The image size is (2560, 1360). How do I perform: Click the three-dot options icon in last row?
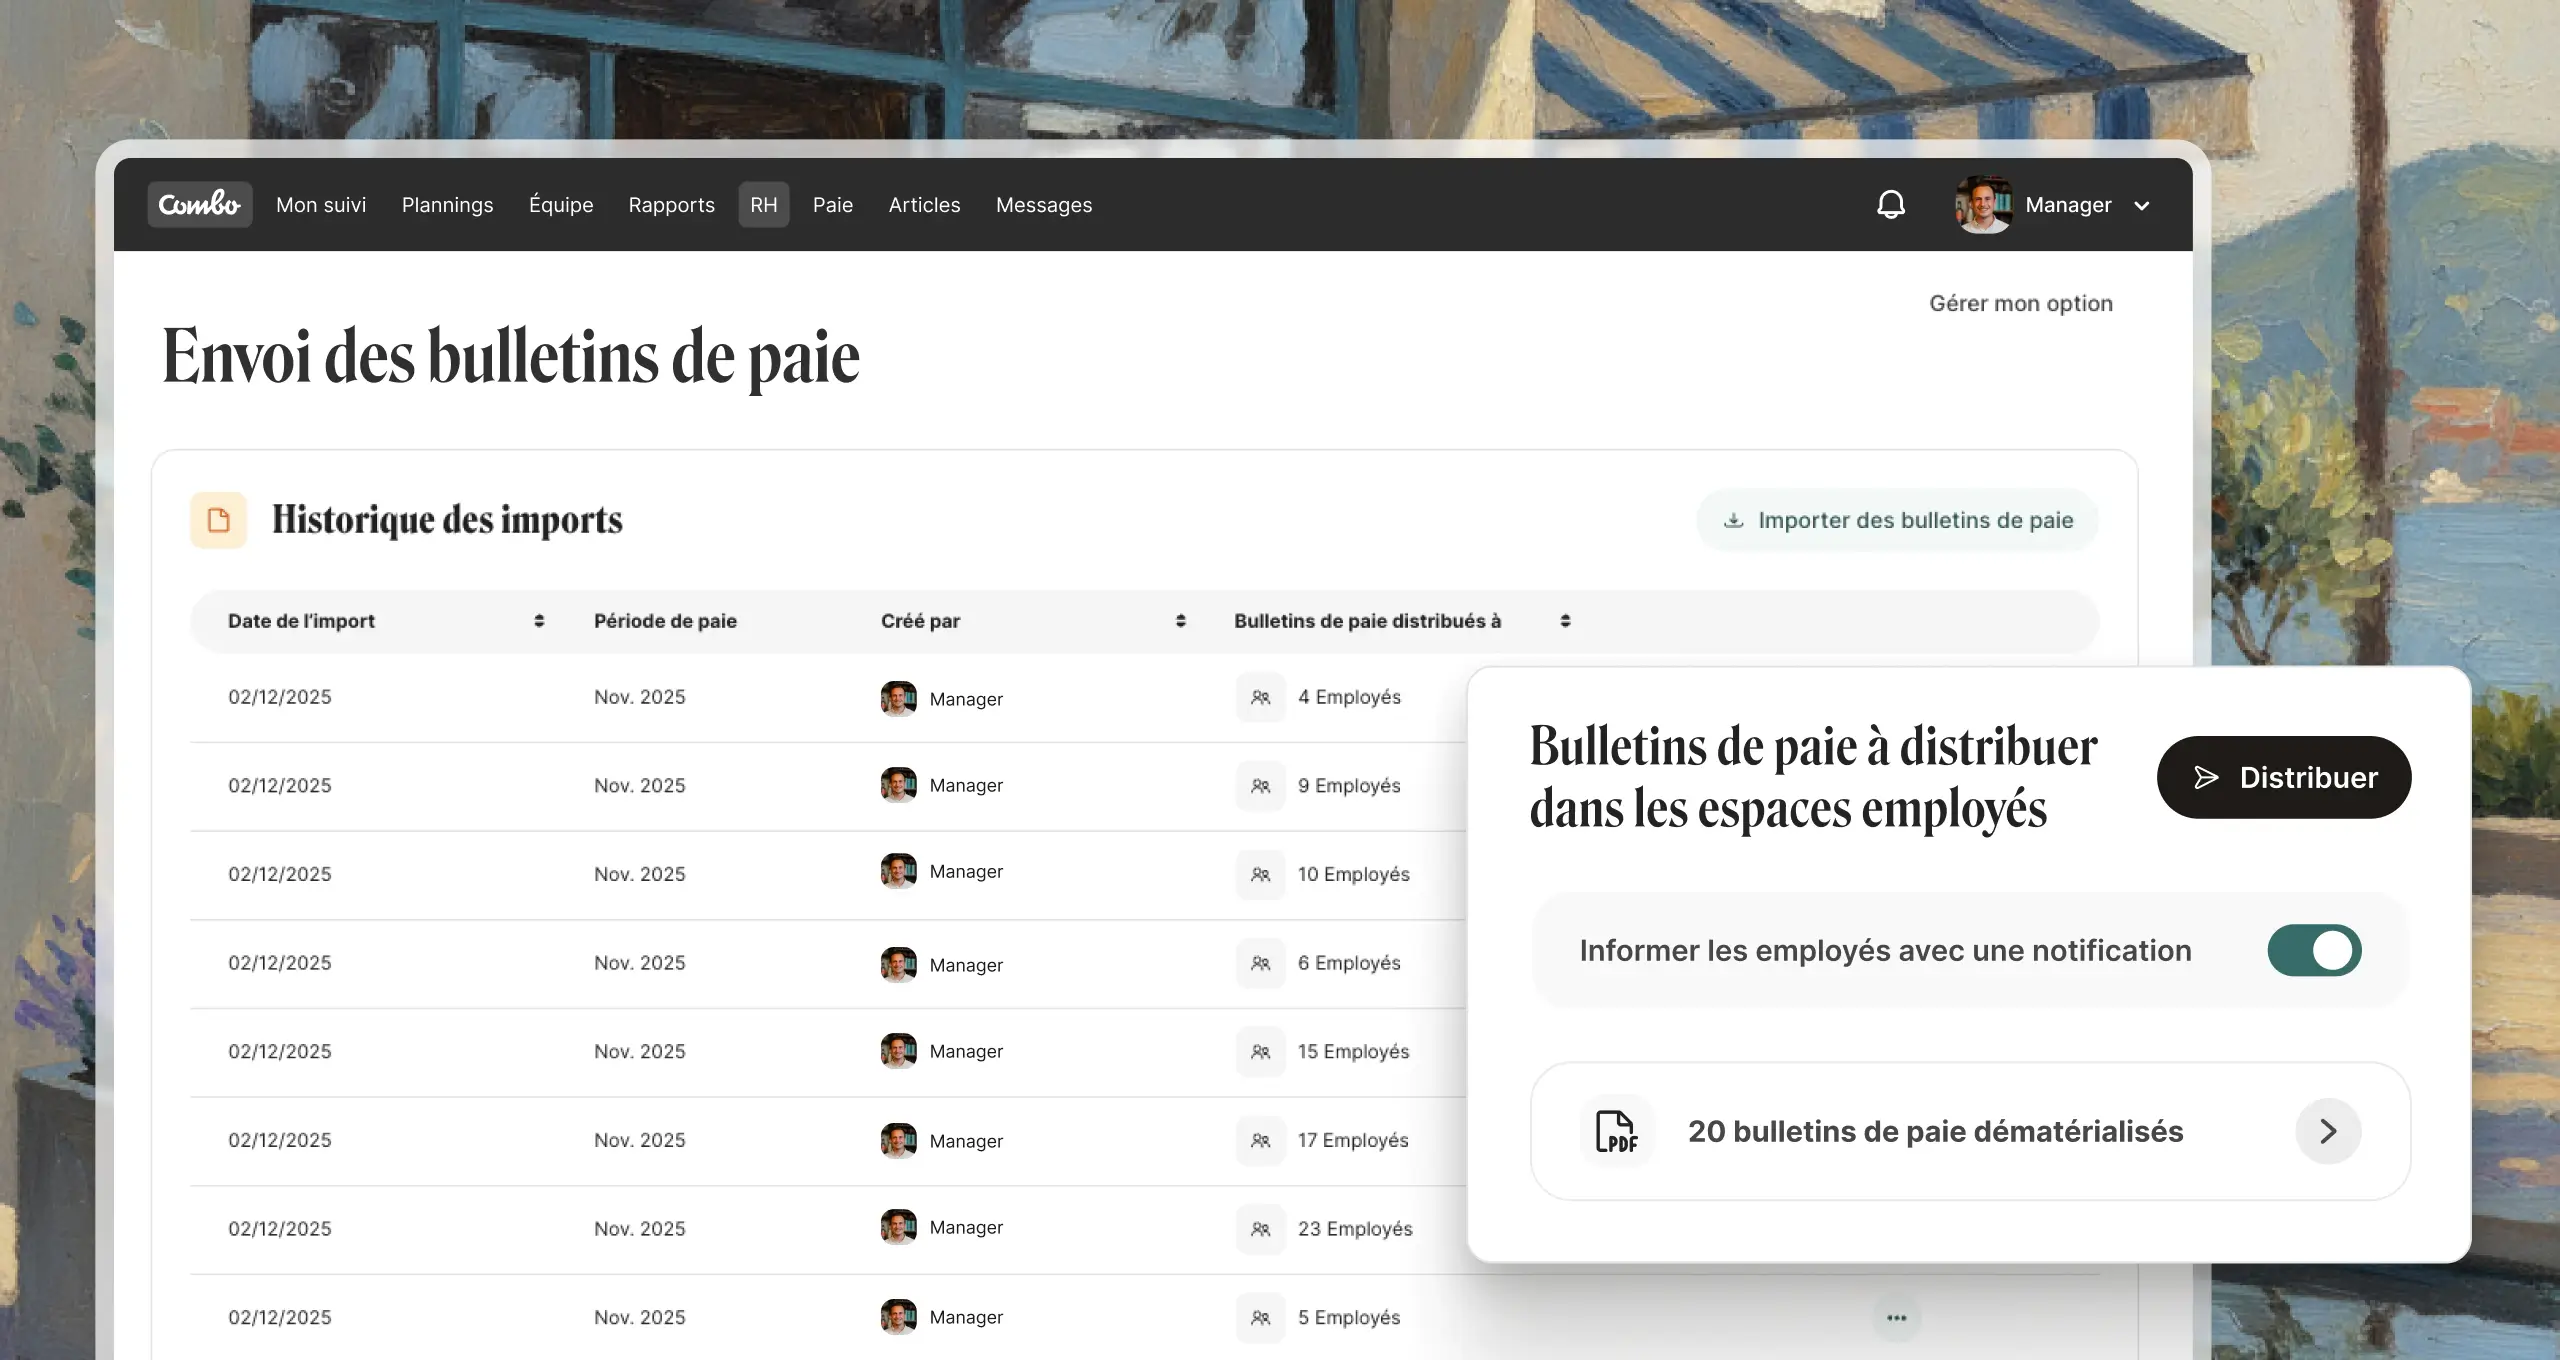pyautogui.click(x=1896, y=1318)
